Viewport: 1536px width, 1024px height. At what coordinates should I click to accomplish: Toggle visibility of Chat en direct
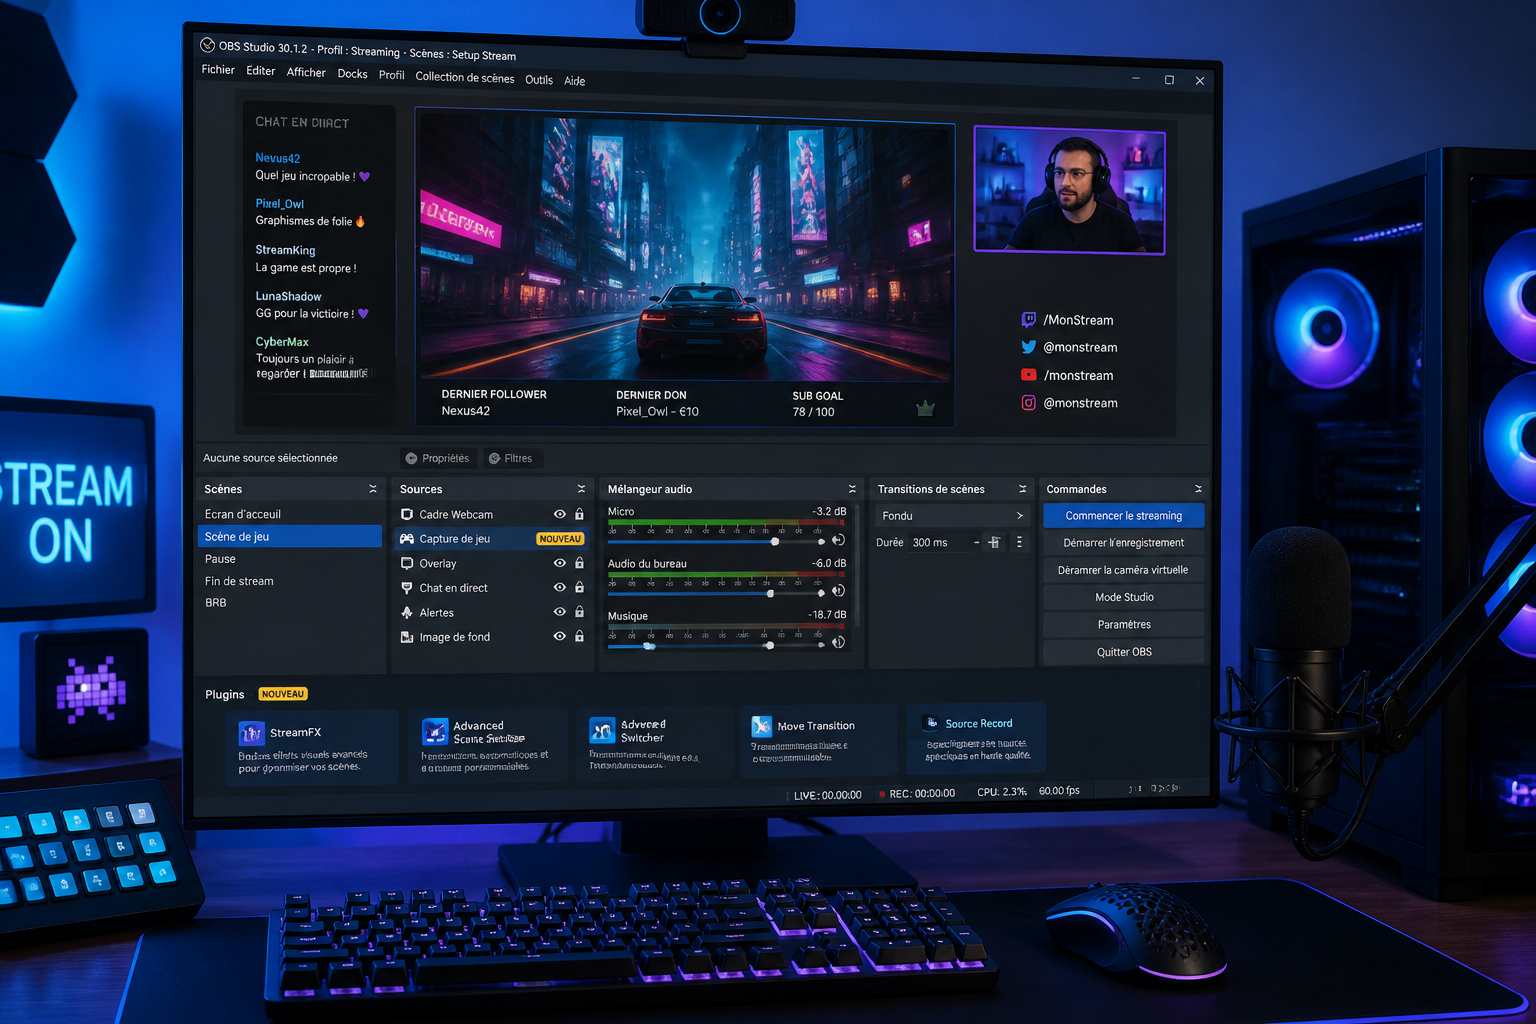560,587
